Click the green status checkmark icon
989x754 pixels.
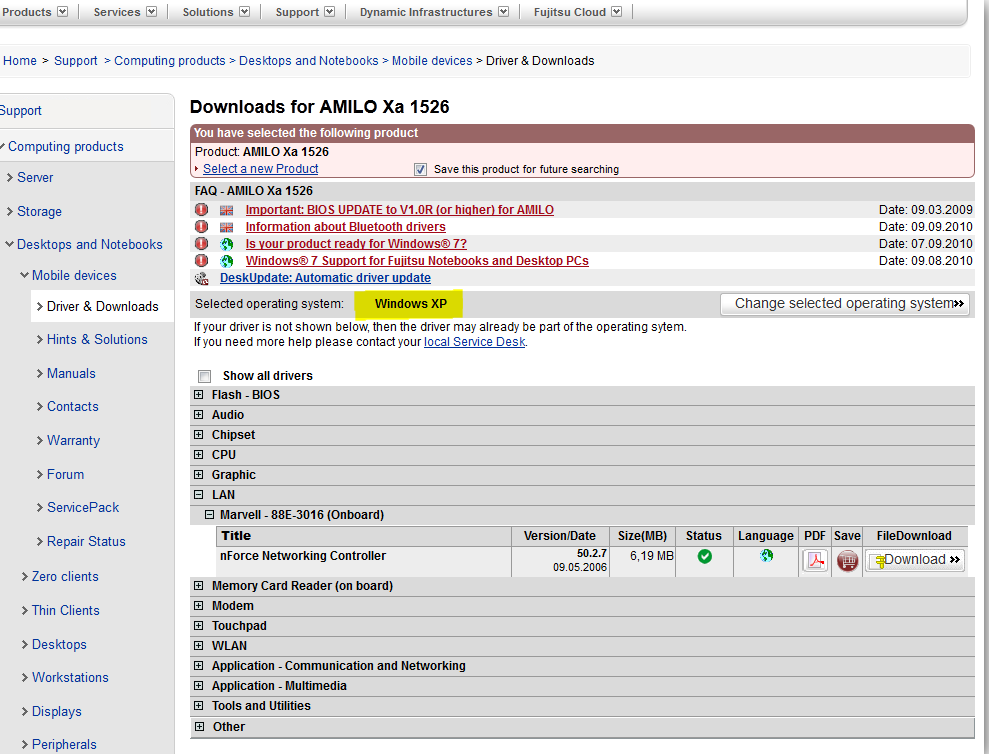coord(705,557)
